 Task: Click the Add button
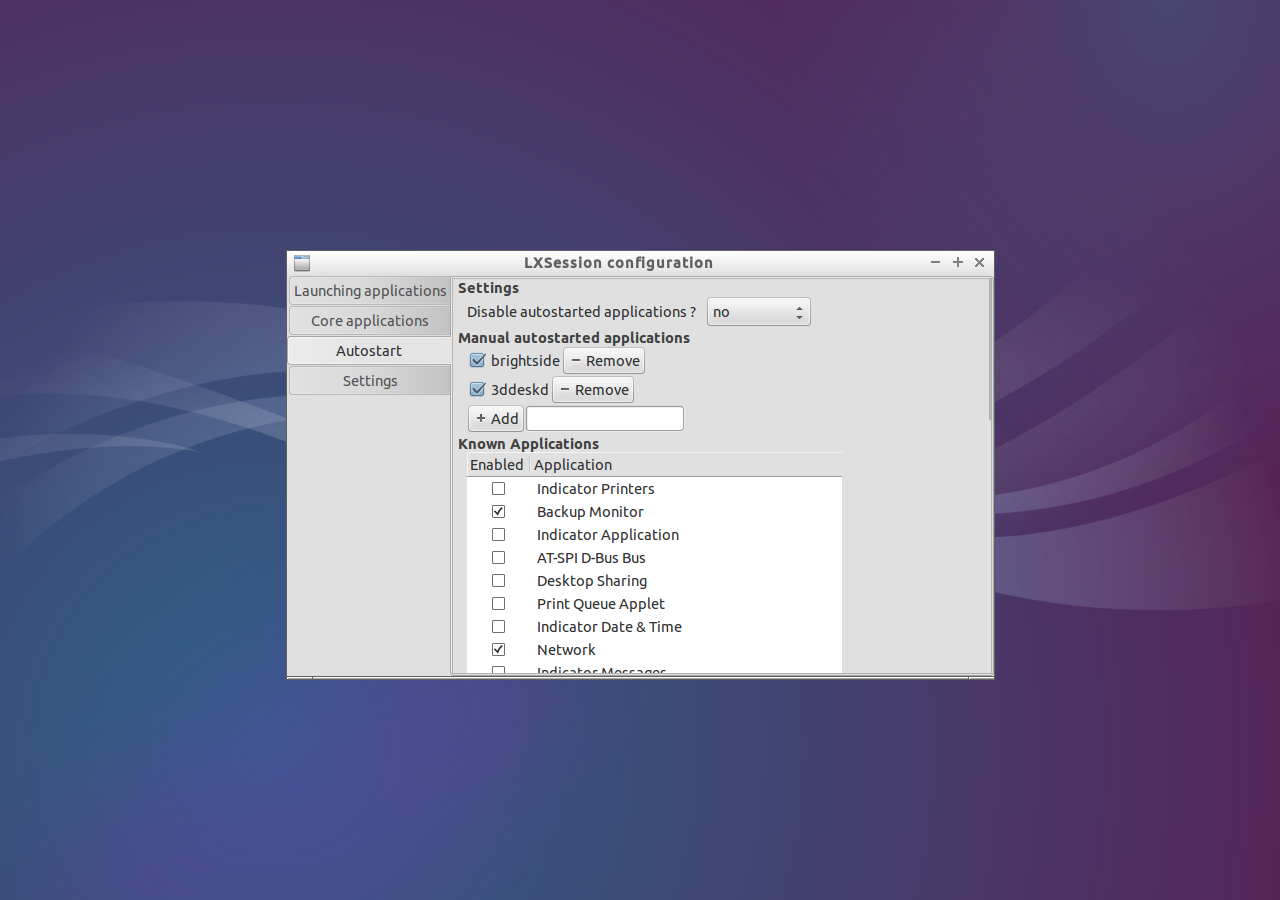[x=496, y=419]
